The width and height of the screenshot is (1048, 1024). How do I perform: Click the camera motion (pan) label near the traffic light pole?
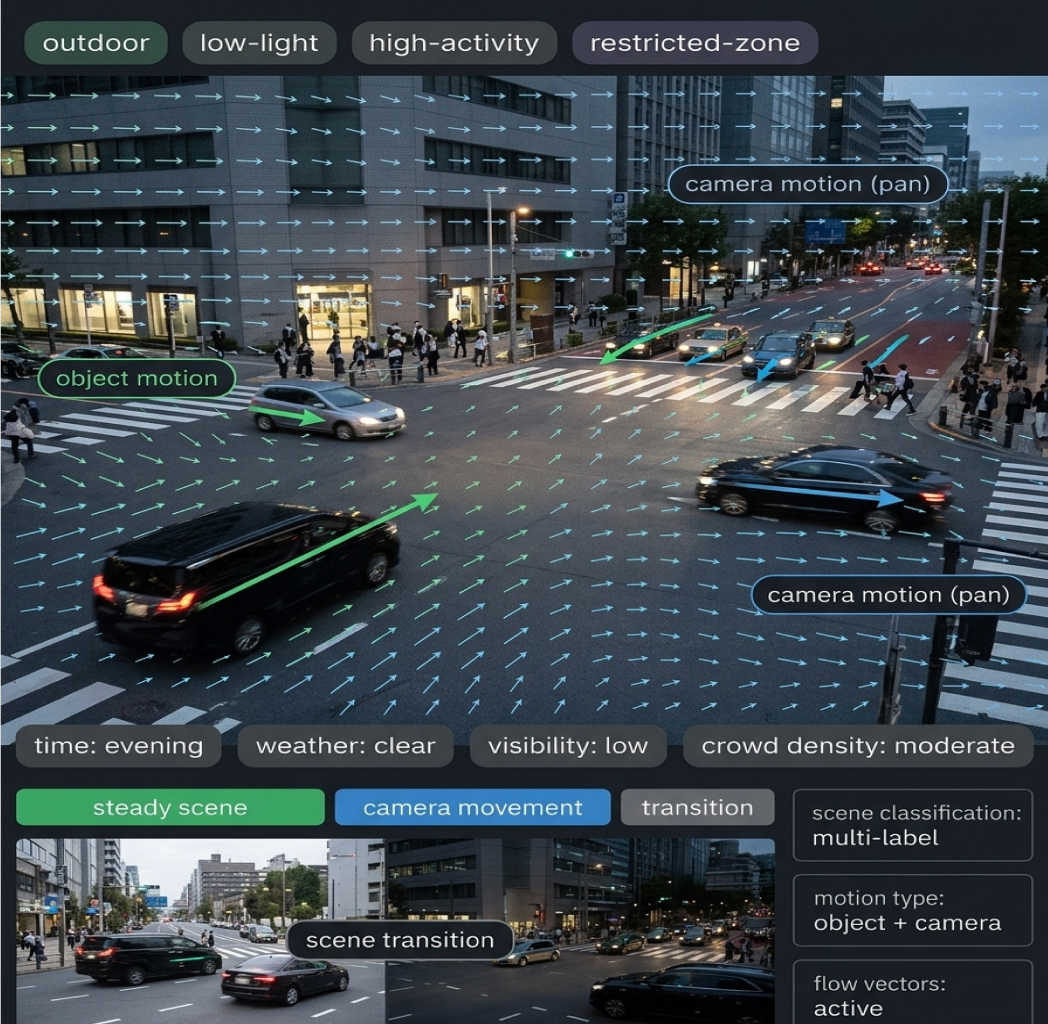click(888, 595)
